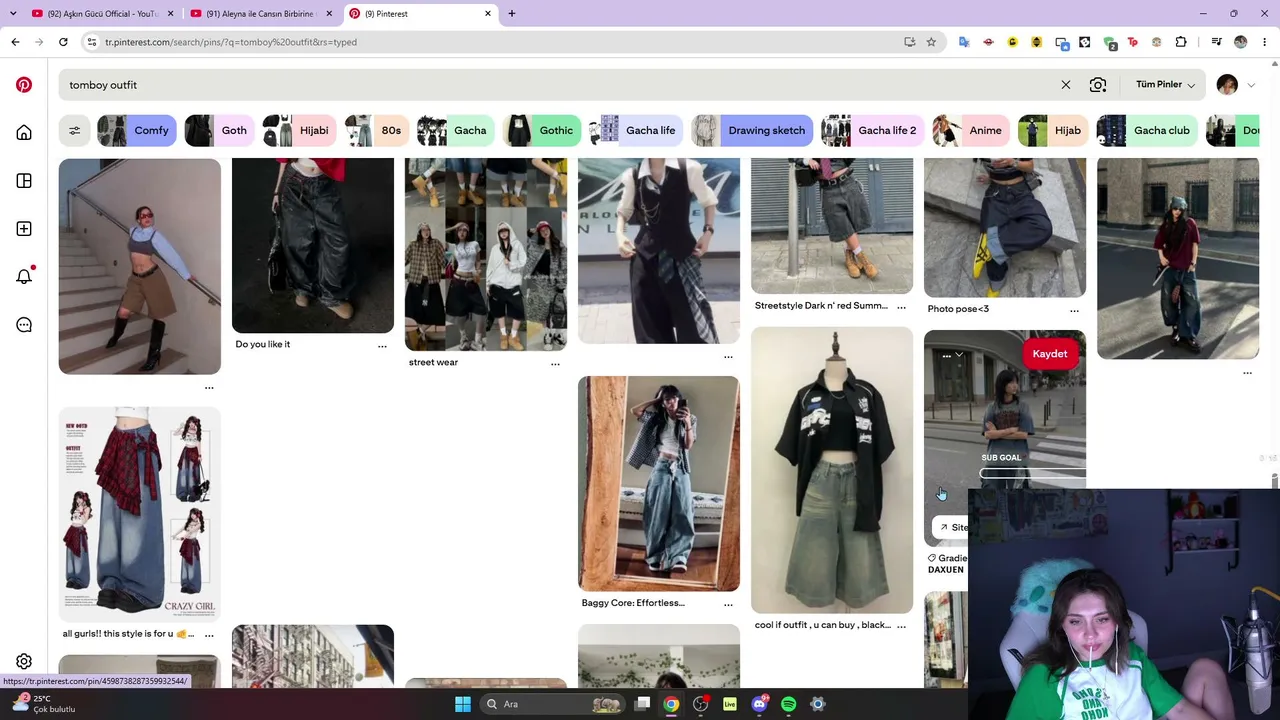1280x720 pixels.
Task: Switch to the Aleyna ile Cansın YouTube tab
Action: pos(260,14)
